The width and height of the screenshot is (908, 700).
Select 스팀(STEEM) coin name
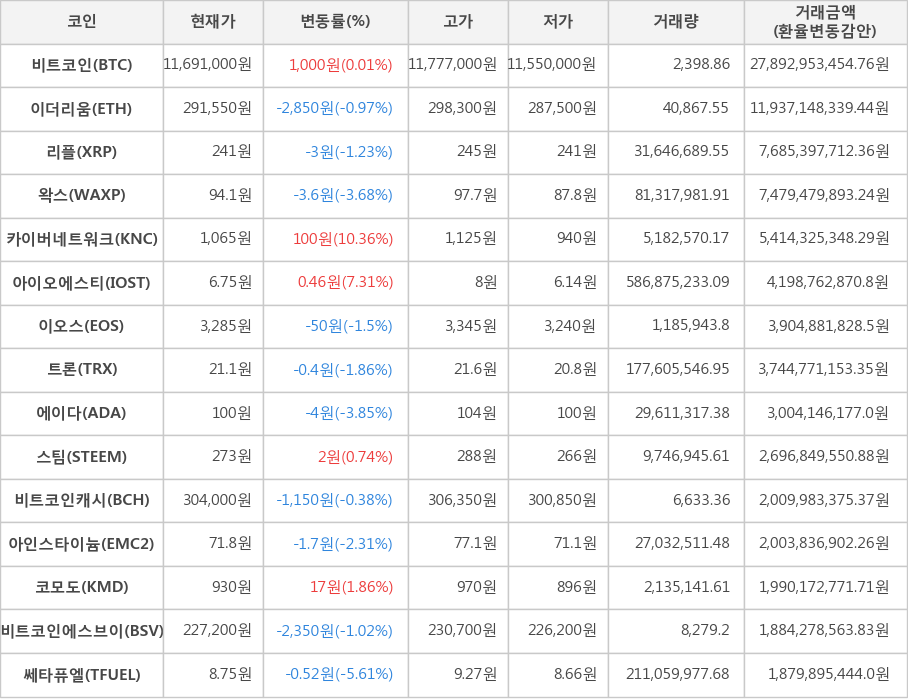point(82,457)
